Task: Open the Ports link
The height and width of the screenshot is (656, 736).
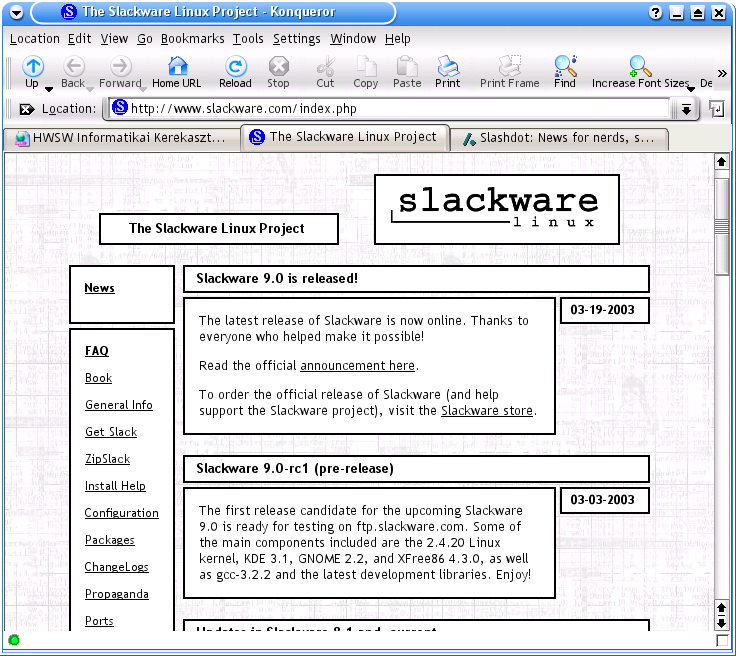Action: [100, 621]
